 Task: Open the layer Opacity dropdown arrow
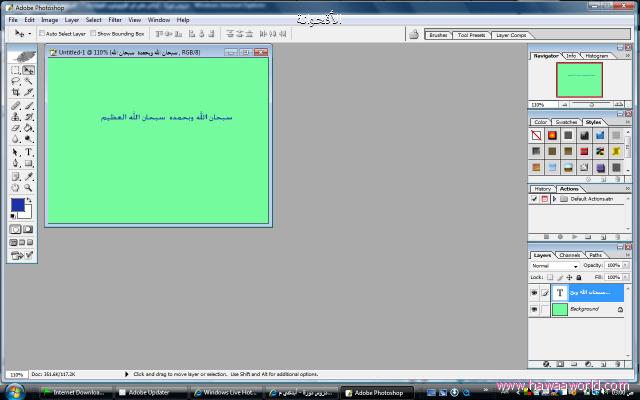click(x=626, y=265)
